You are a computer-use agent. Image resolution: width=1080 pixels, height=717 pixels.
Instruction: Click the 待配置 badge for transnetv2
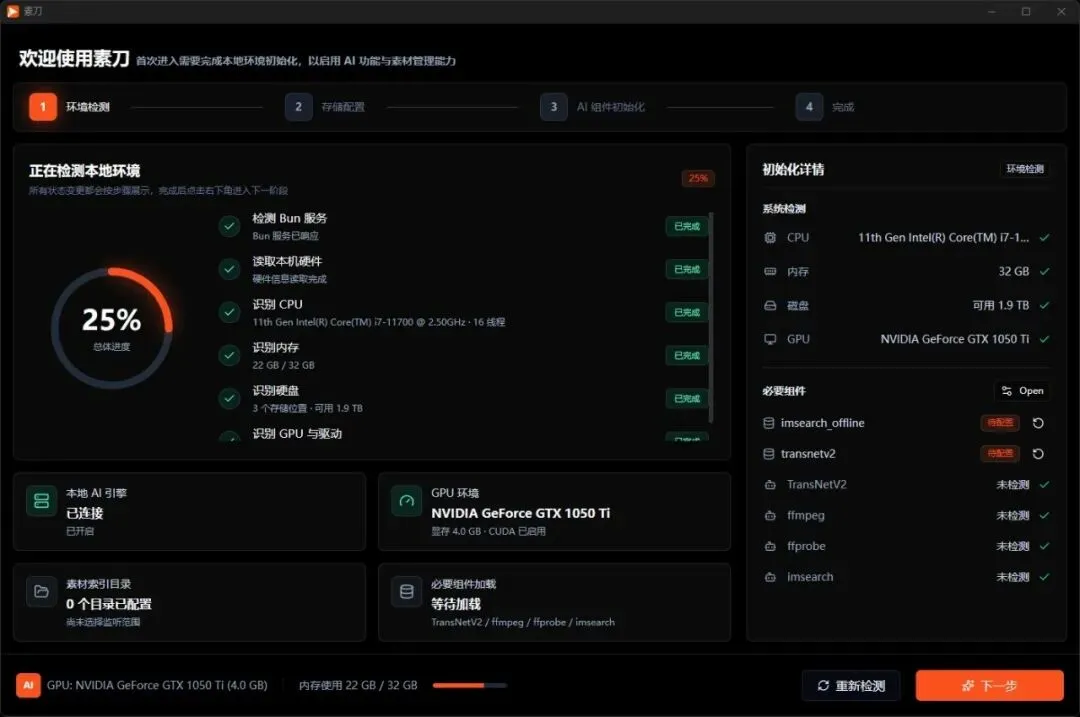click(1000, 453)
